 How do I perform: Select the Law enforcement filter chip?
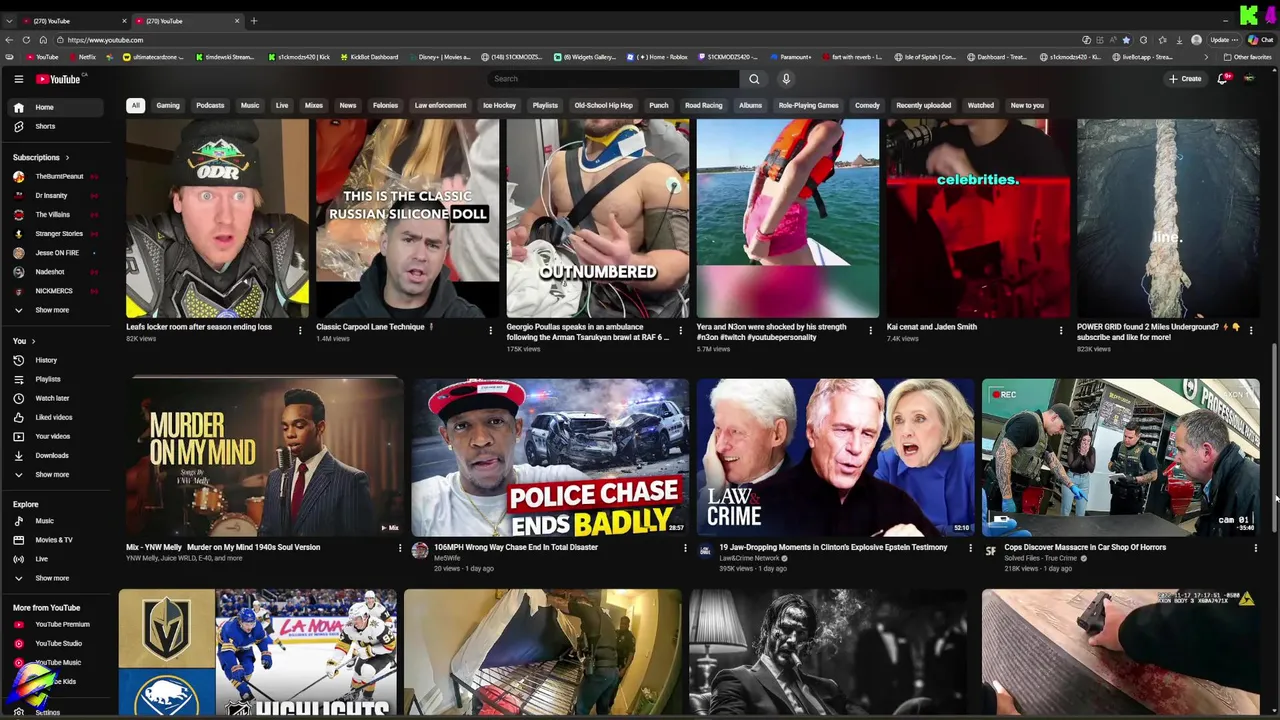[x=440, y=105]
